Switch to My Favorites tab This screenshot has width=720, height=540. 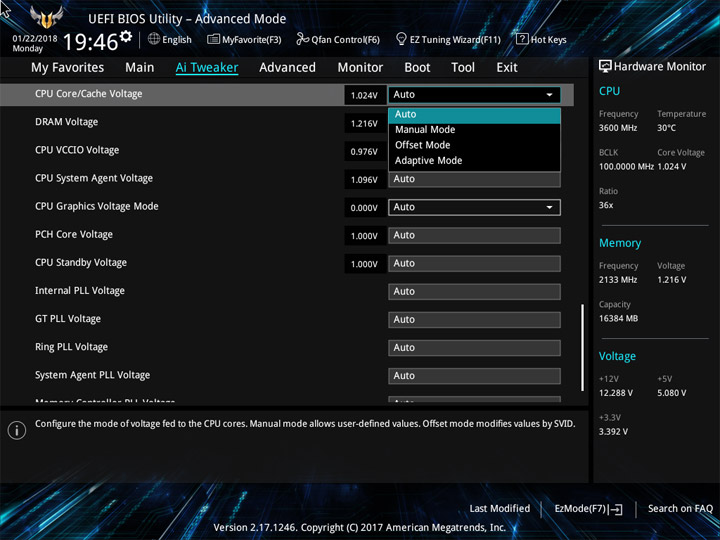(68, 68)
